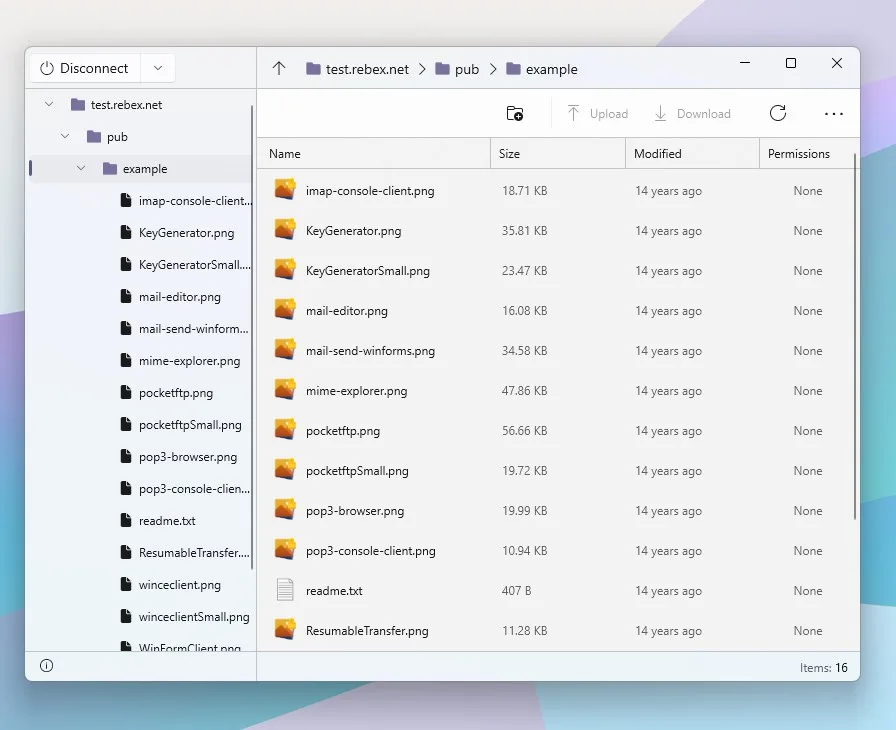
Task: Click the file icon beside ResumableTransfer in the tree
Action: click(126, 552)
